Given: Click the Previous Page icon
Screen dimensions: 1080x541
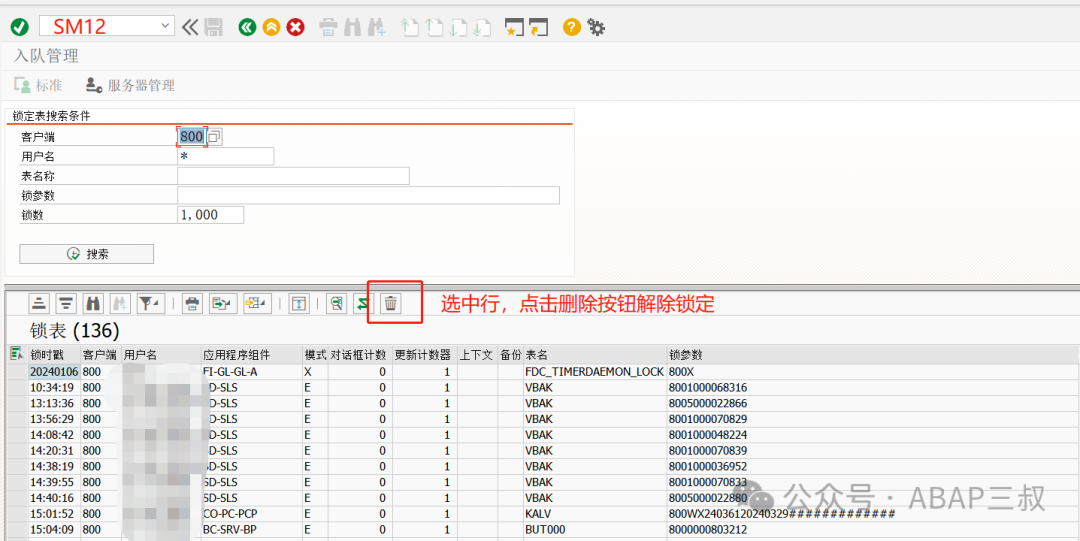Looking at the screenshot, I should pyautogui.click(x=434, y=28).
